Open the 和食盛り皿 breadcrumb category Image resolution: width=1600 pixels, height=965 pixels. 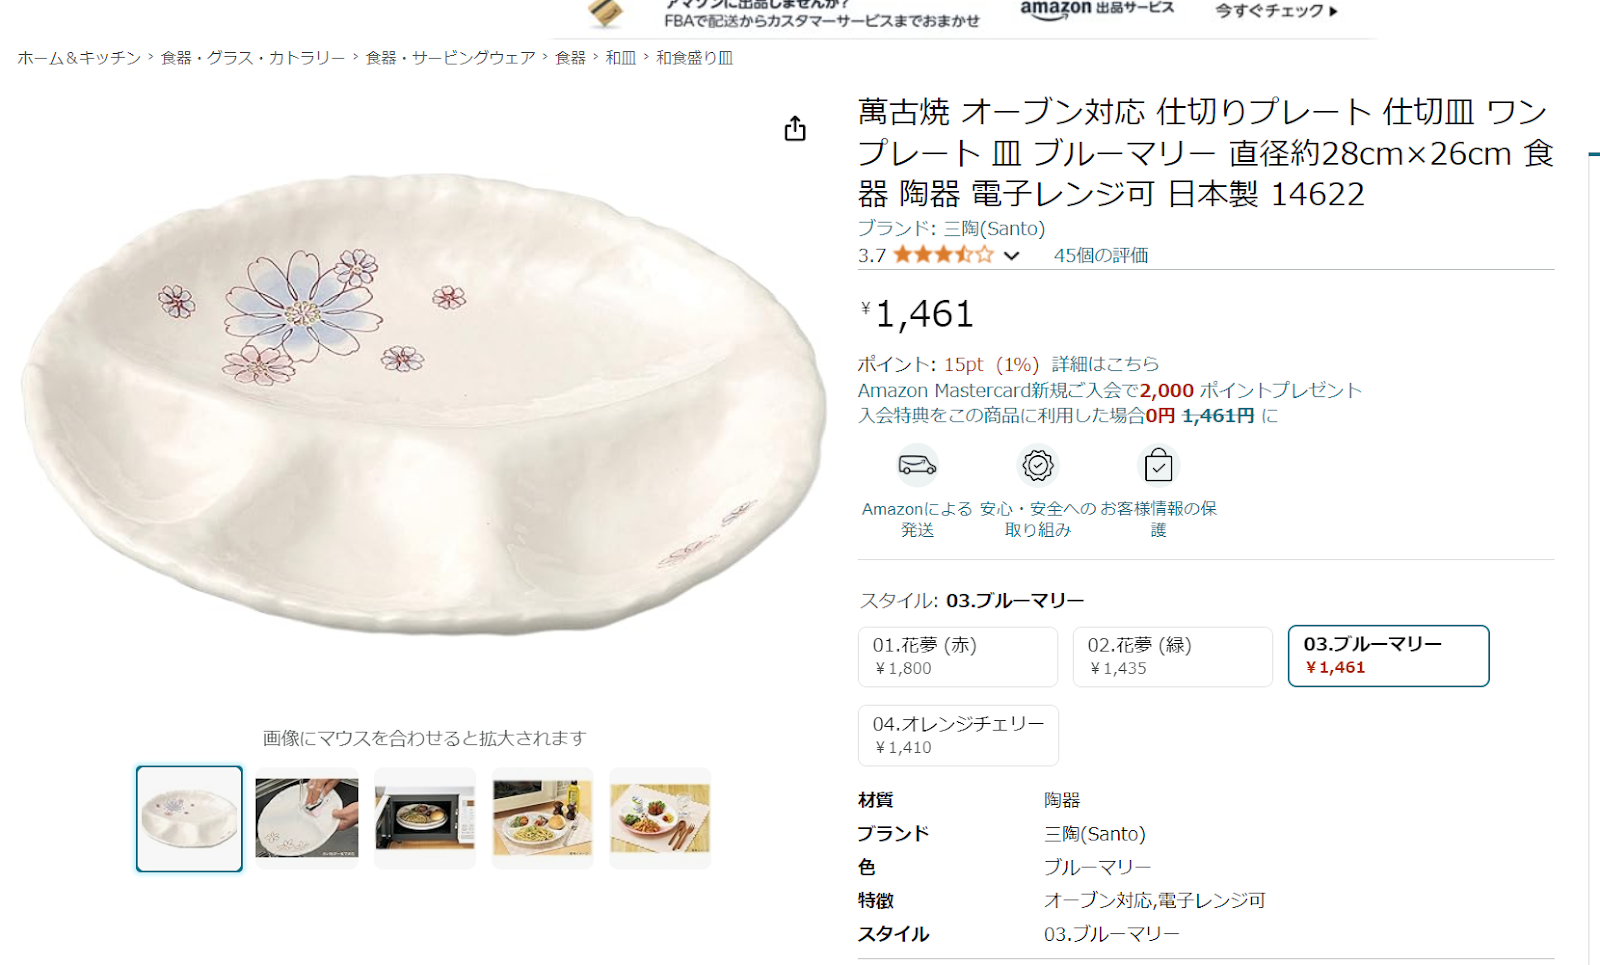coord(694,58)
